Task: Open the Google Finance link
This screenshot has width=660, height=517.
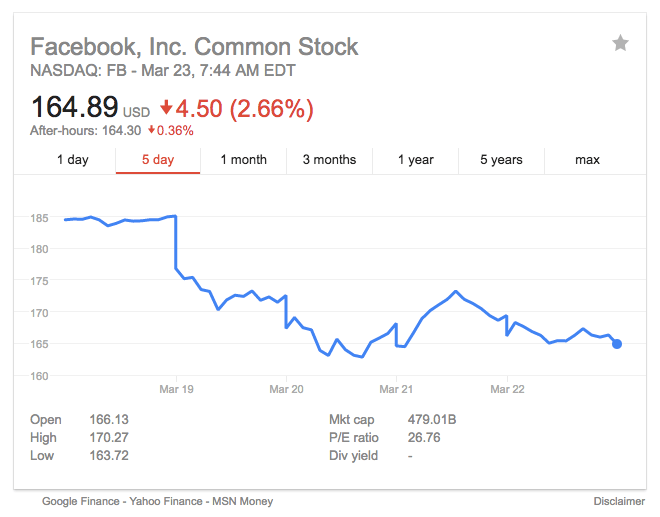Action: point(81,501)
